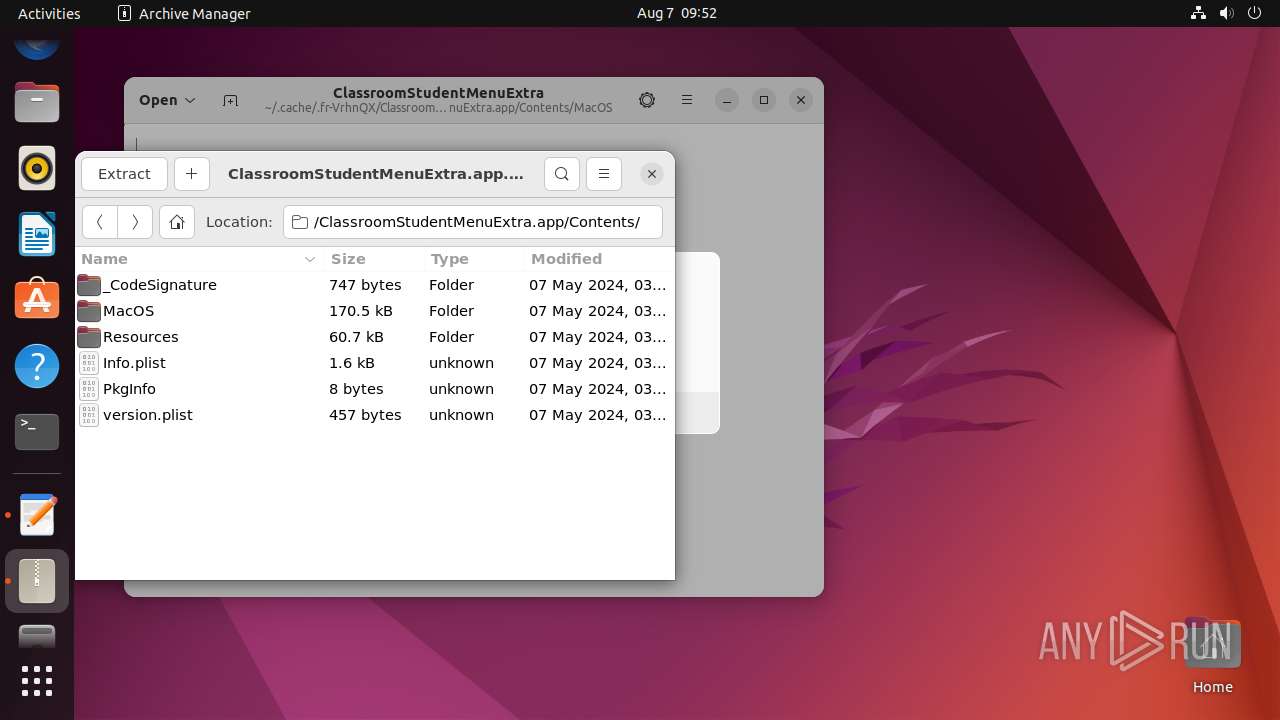1280x720 pixels.
Task: Open the power icon in the top bar
Action: [1255, 13]
